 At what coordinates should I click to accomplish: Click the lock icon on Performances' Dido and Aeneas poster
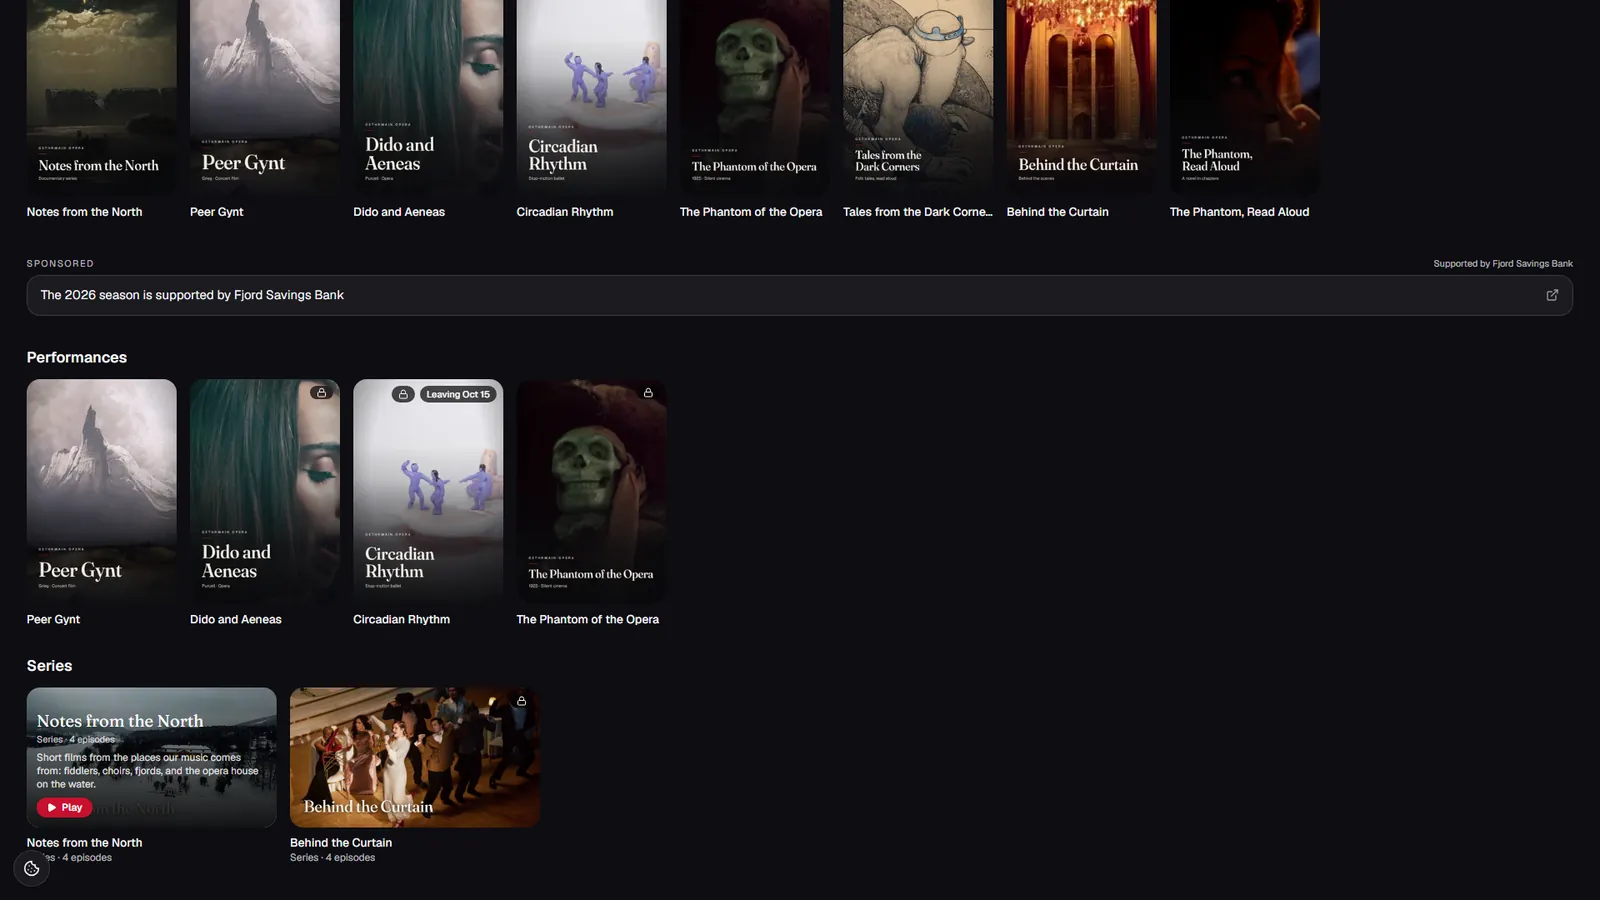321,393
